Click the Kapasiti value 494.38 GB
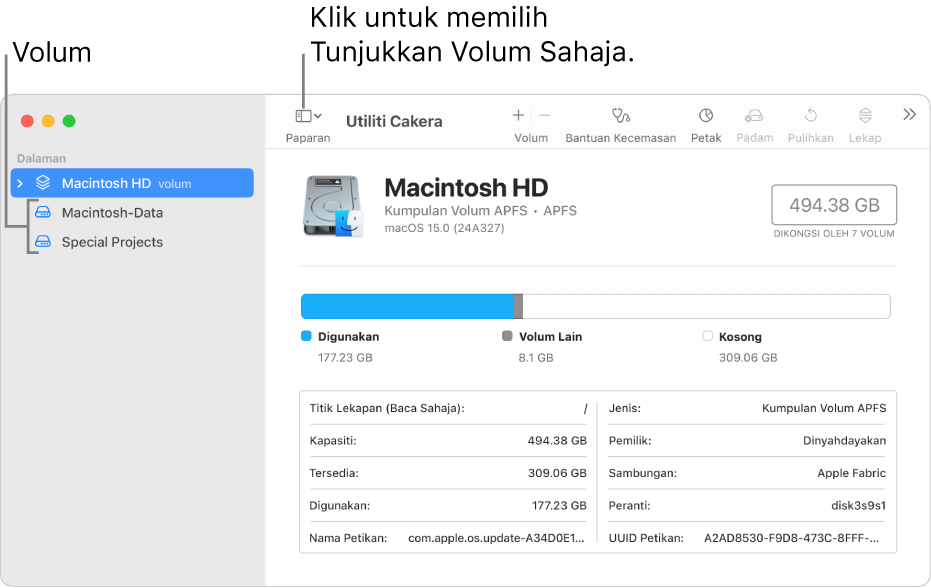 point(557,441)
